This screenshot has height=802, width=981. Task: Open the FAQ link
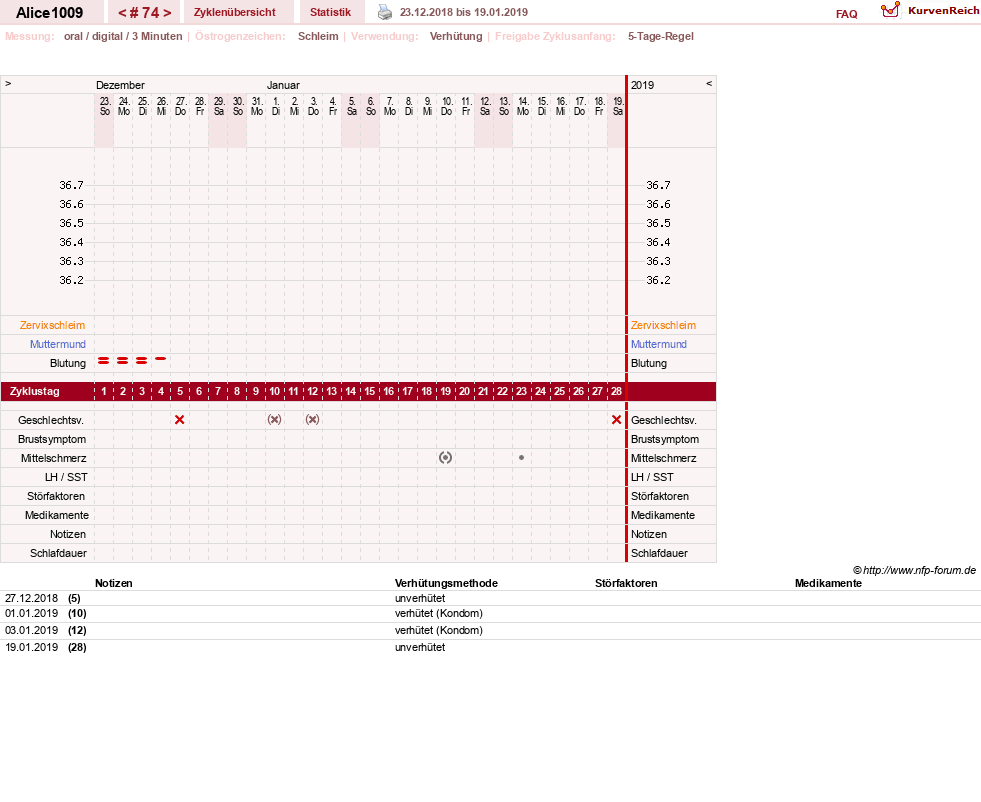[846, 14]
